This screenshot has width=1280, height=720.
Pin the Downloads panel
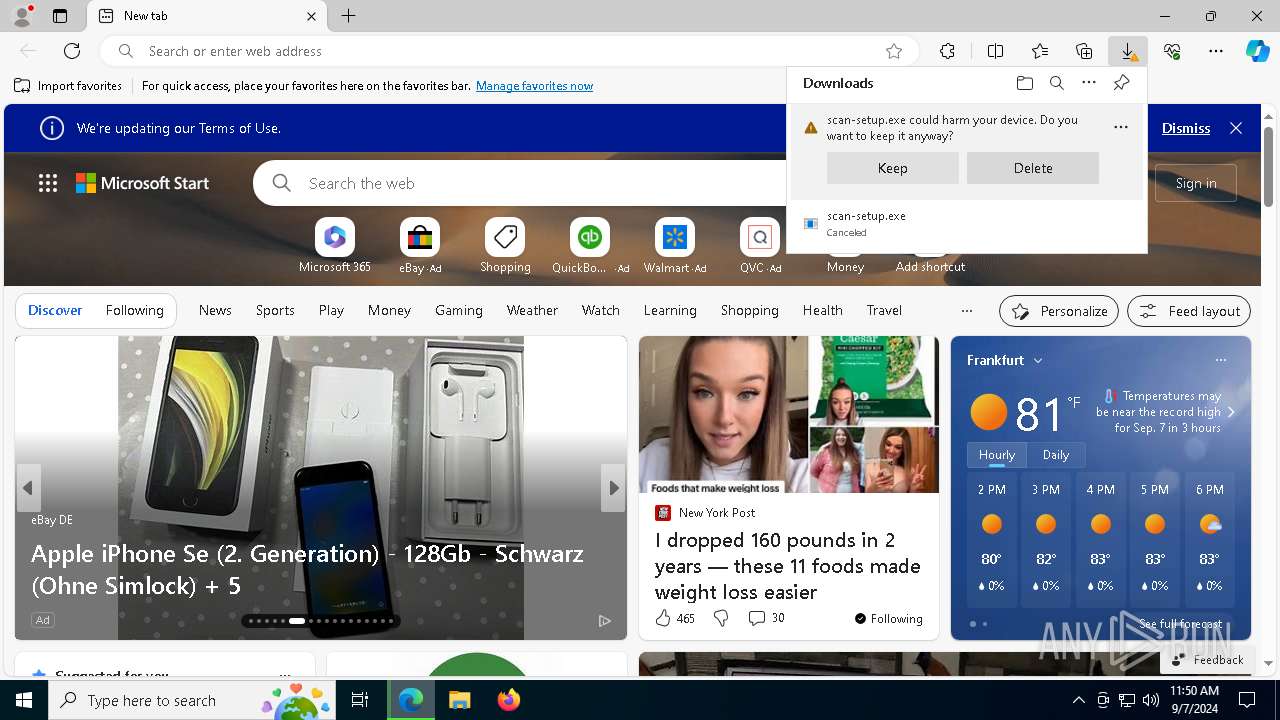1121,83
